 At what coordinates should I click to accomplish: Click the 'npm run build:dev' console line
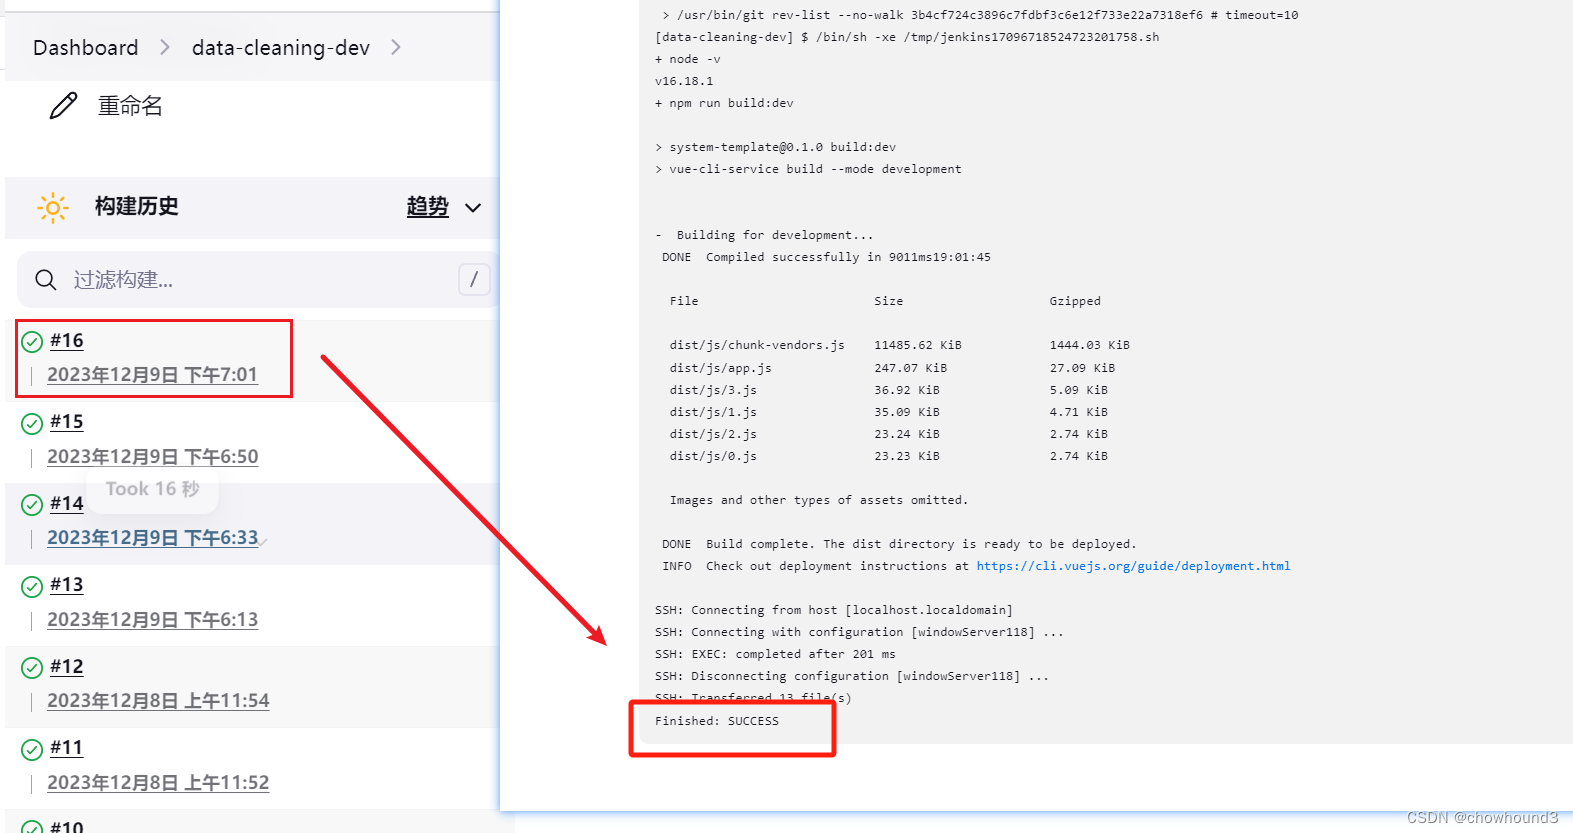724,103
